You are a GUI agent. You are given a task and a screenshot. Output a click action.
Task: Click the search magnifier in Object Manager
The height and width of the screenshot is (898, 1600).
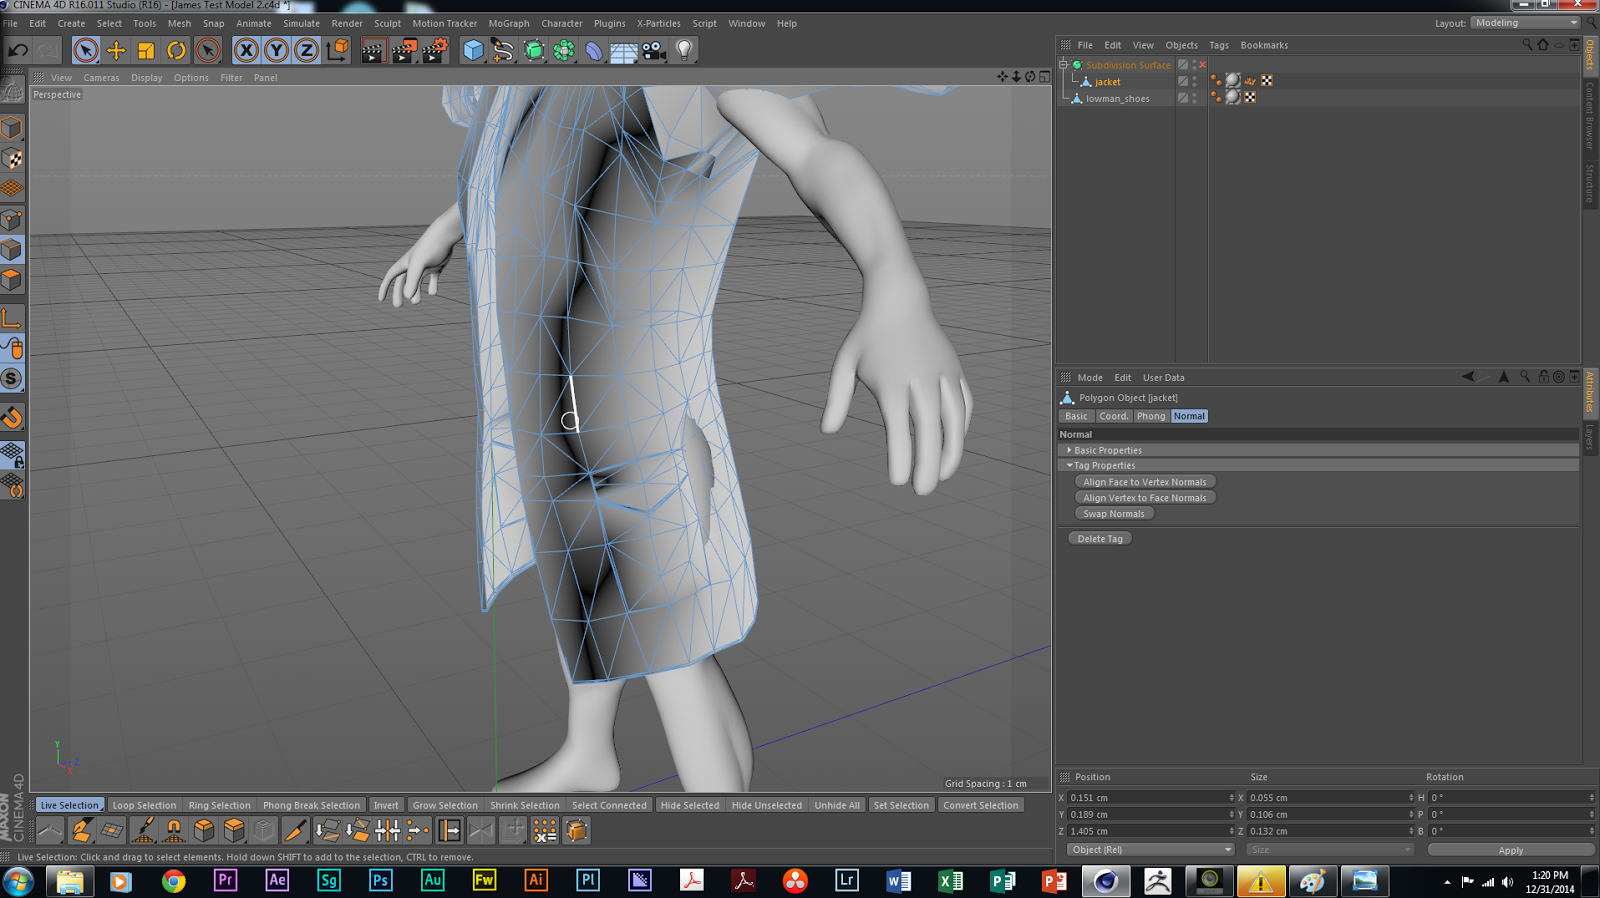point(1527,45)
